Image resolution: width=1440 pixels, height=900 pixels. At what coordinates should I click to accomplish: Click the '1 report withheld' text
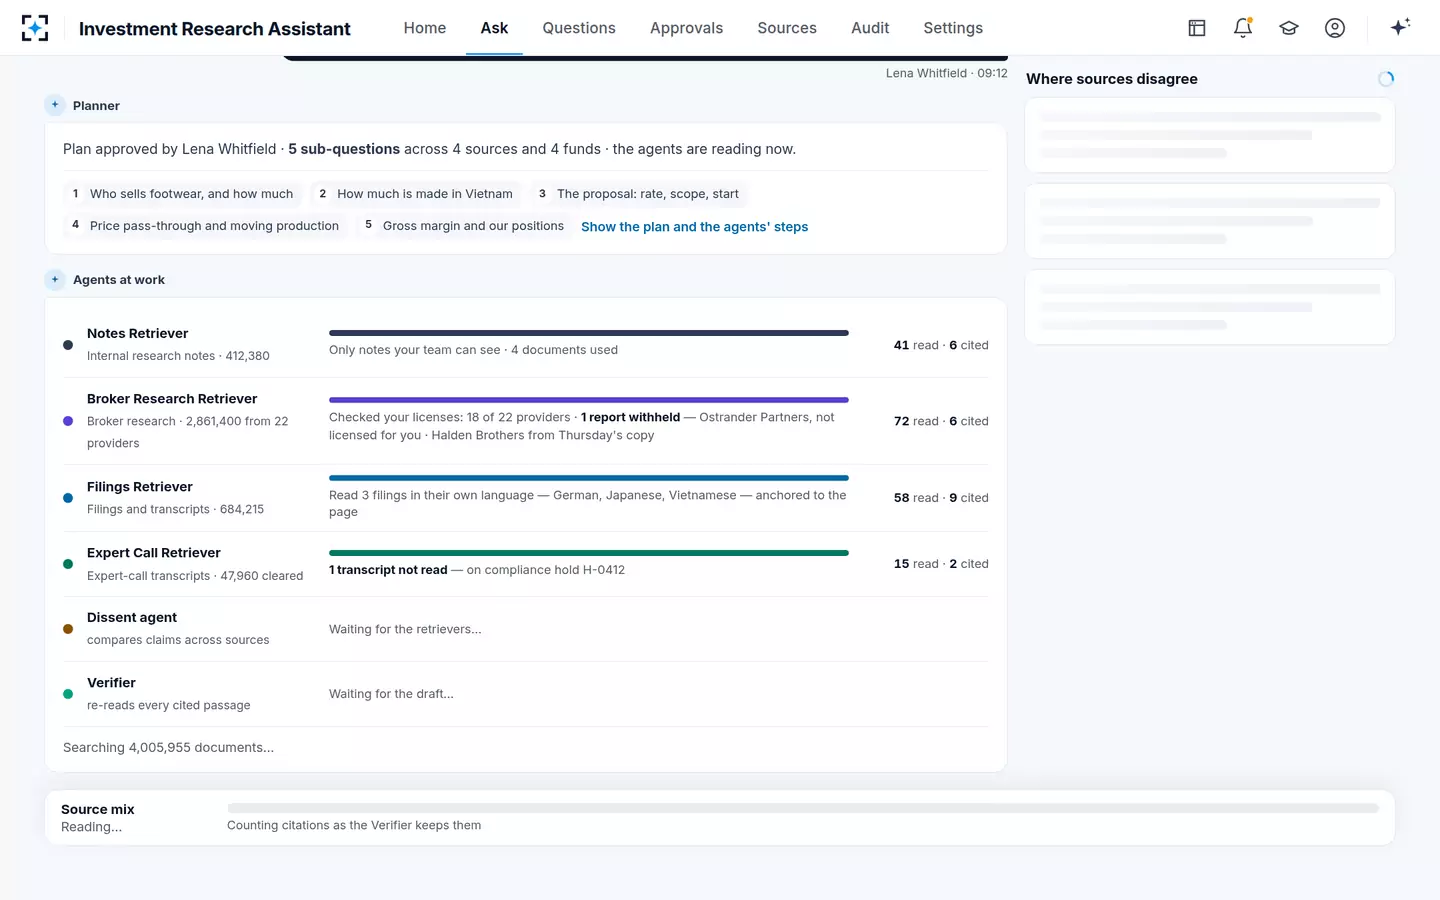pyautogui.click(x=630, y=418)
